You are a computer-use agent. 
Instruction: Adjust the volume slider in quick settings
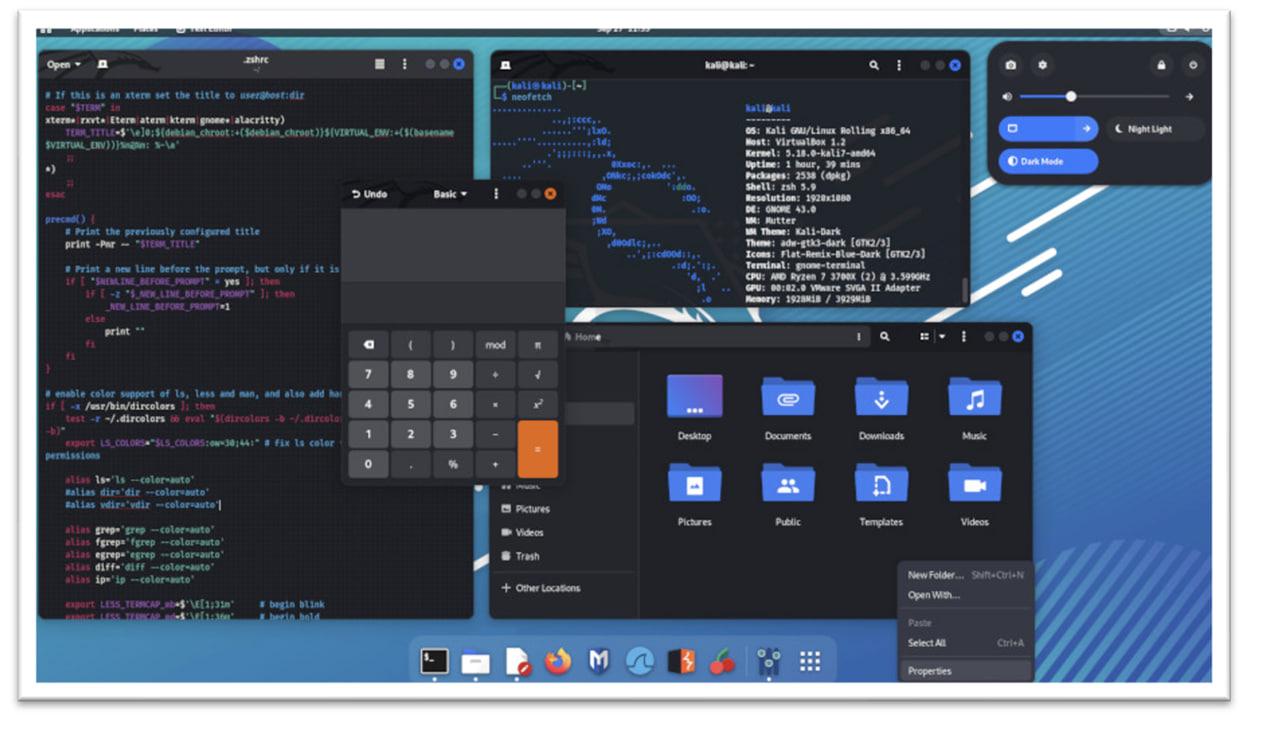click(x=1071, y=97)
